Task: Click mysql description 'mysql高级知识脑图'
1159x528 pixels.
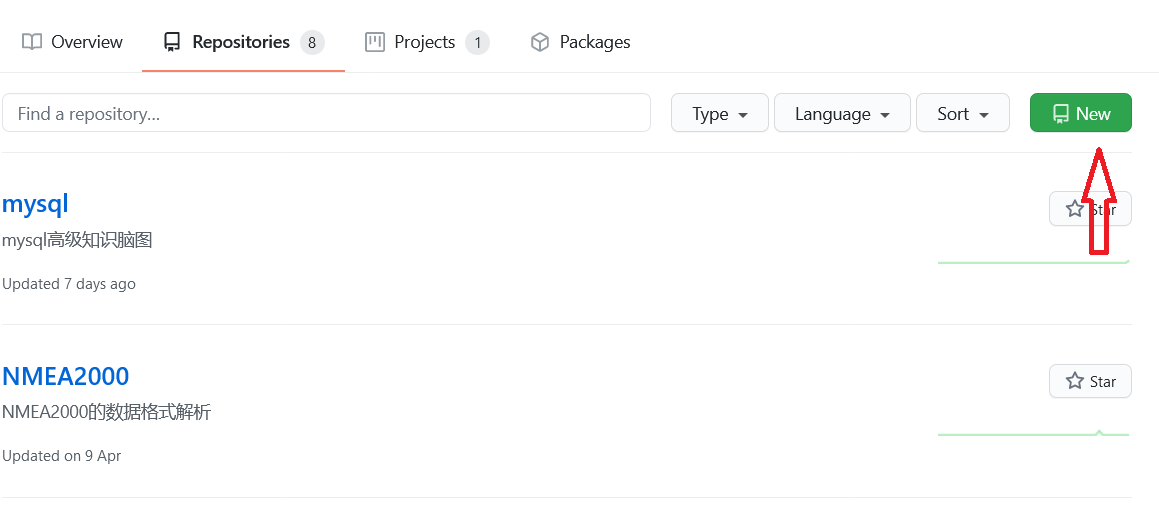Action: pyautogui.click(x=77, y=240)
